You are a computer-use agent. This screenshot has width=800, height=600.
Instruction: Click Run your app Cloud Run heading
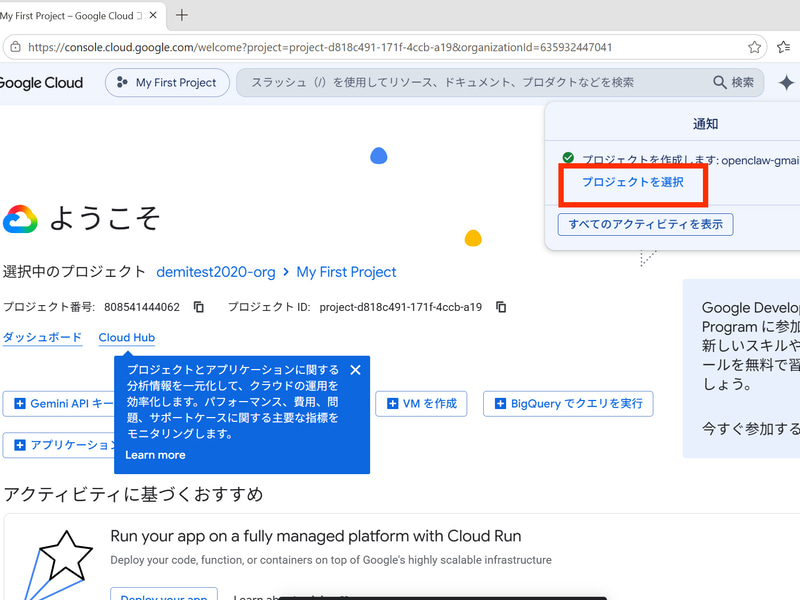tap(316, 536)
